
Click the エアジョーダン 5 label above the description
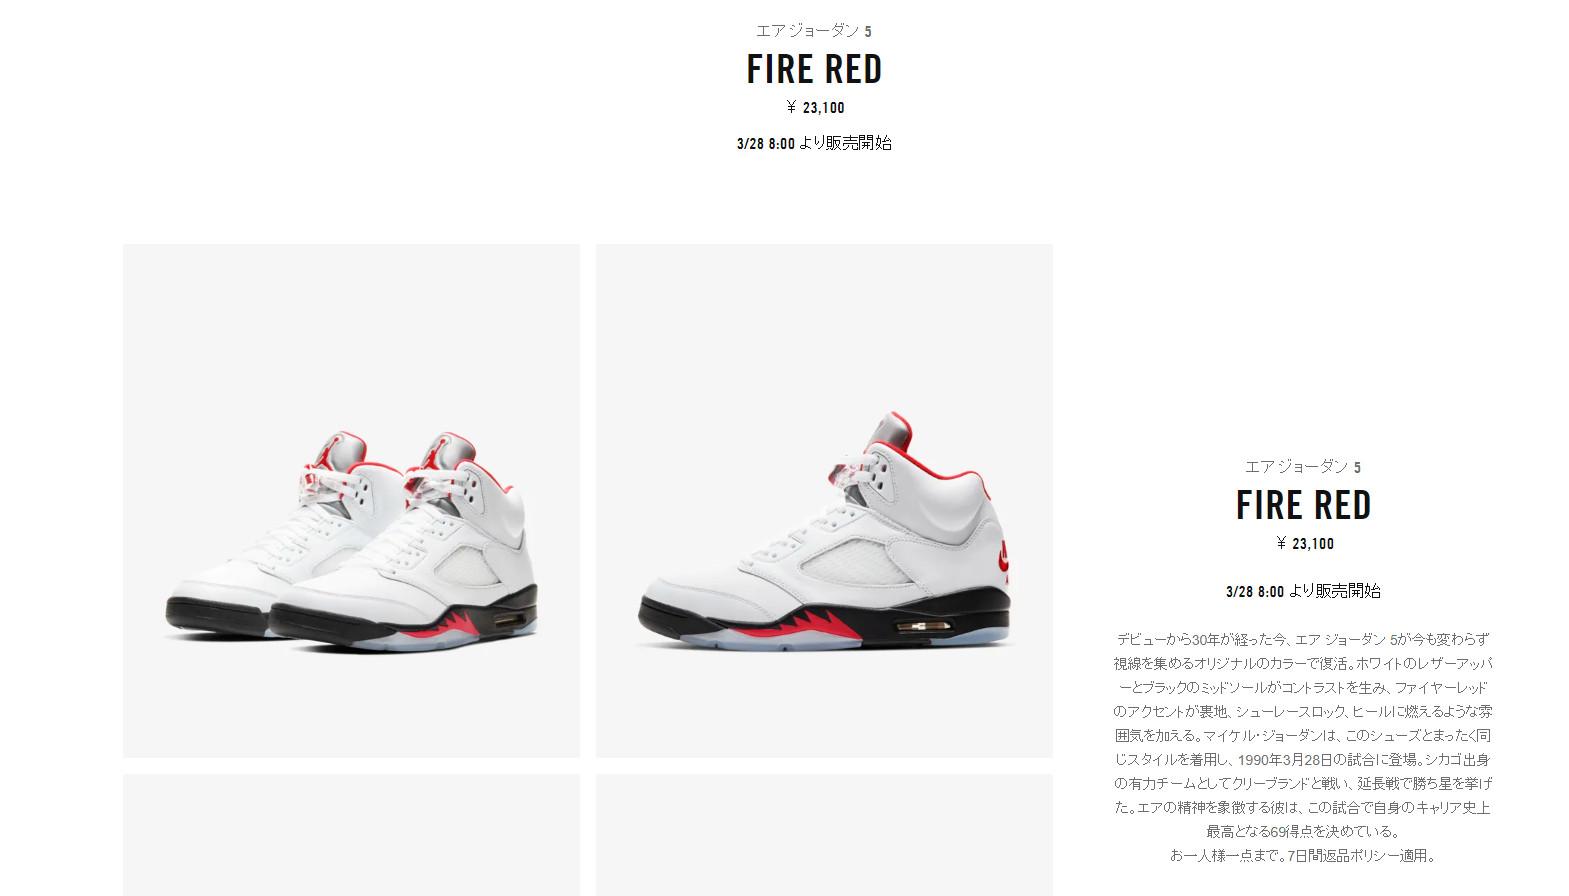1303,467
